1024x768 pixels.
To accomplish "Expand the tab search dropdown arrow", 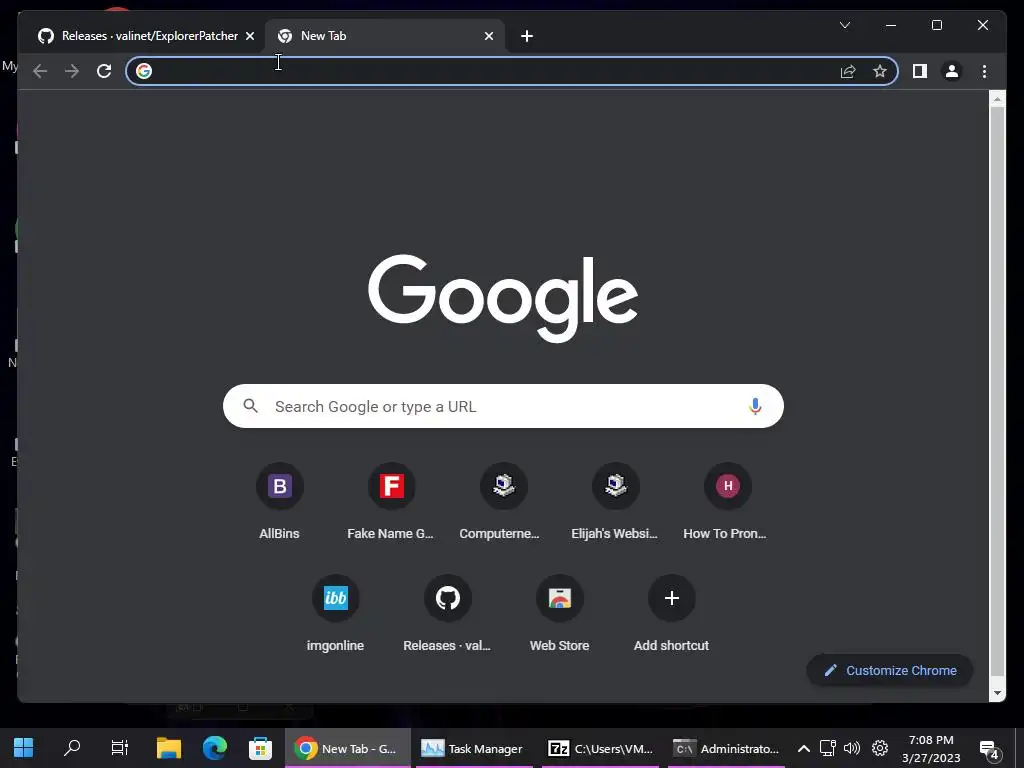I will [844, 25].
